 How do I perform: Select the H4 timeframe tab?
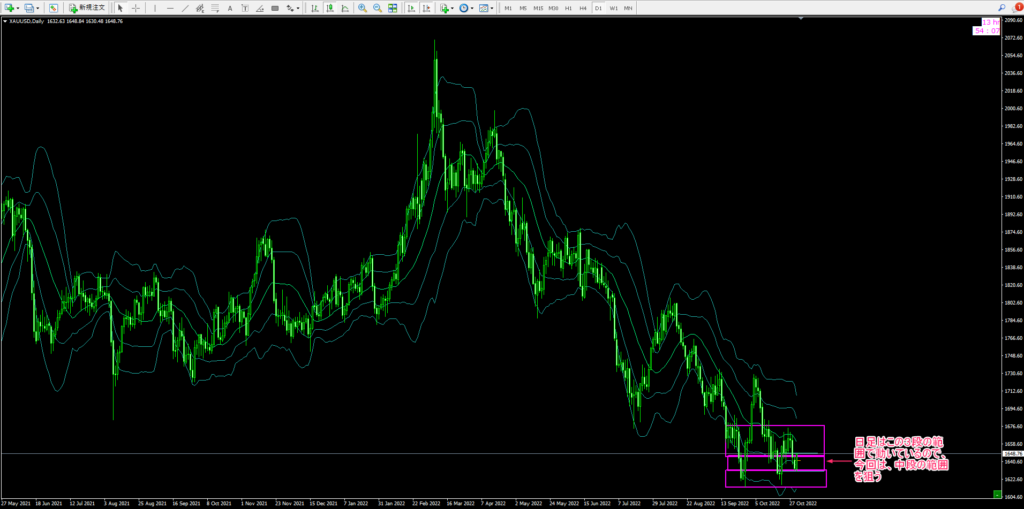583,8
